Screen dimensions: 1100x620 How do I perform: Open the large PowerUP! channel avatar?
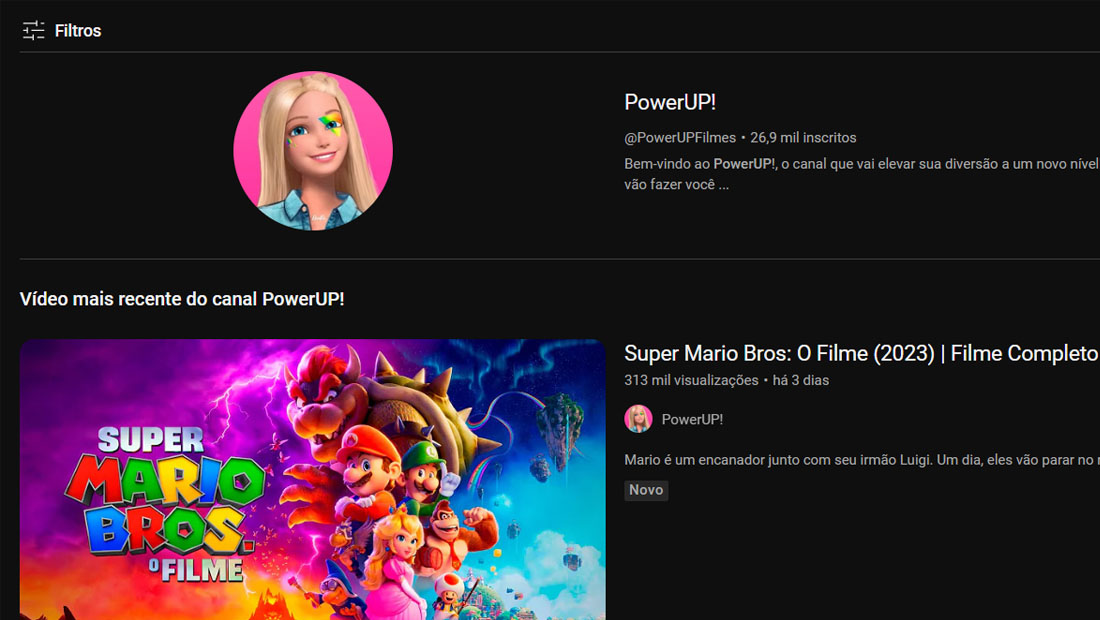coord(313,151)
